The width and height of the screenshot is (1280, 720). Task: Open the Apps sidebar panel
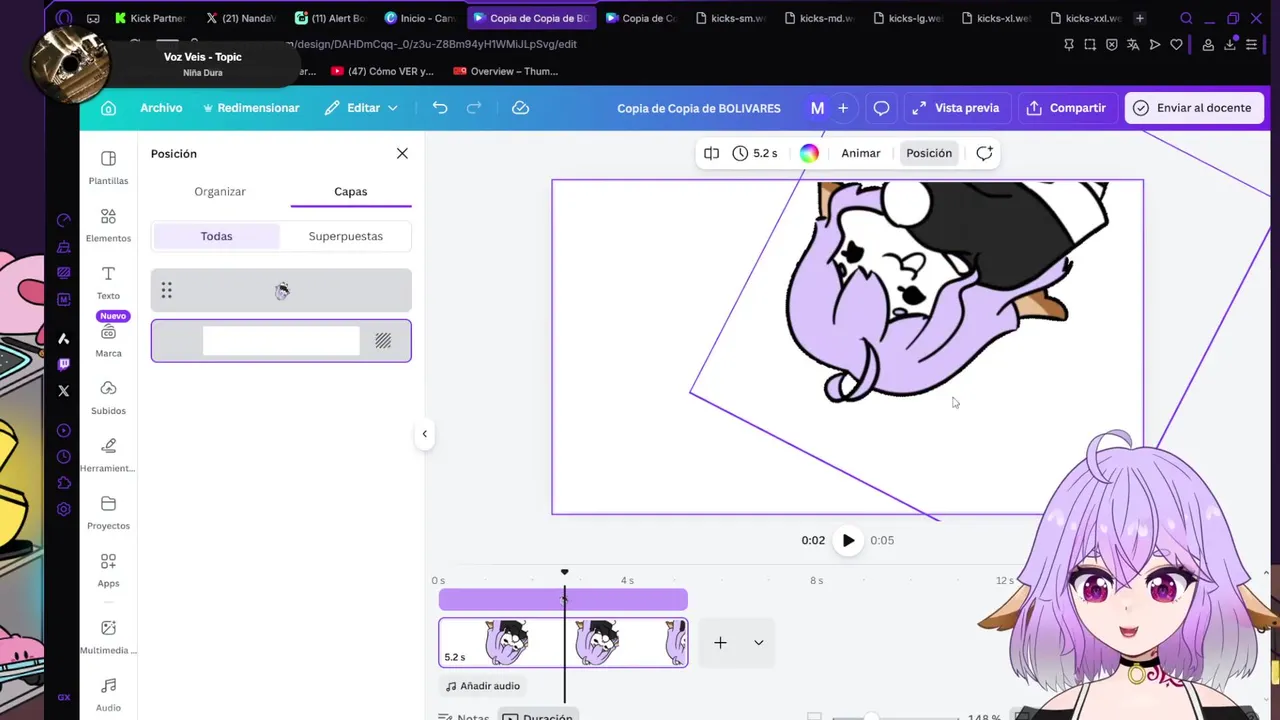[108, 570]
